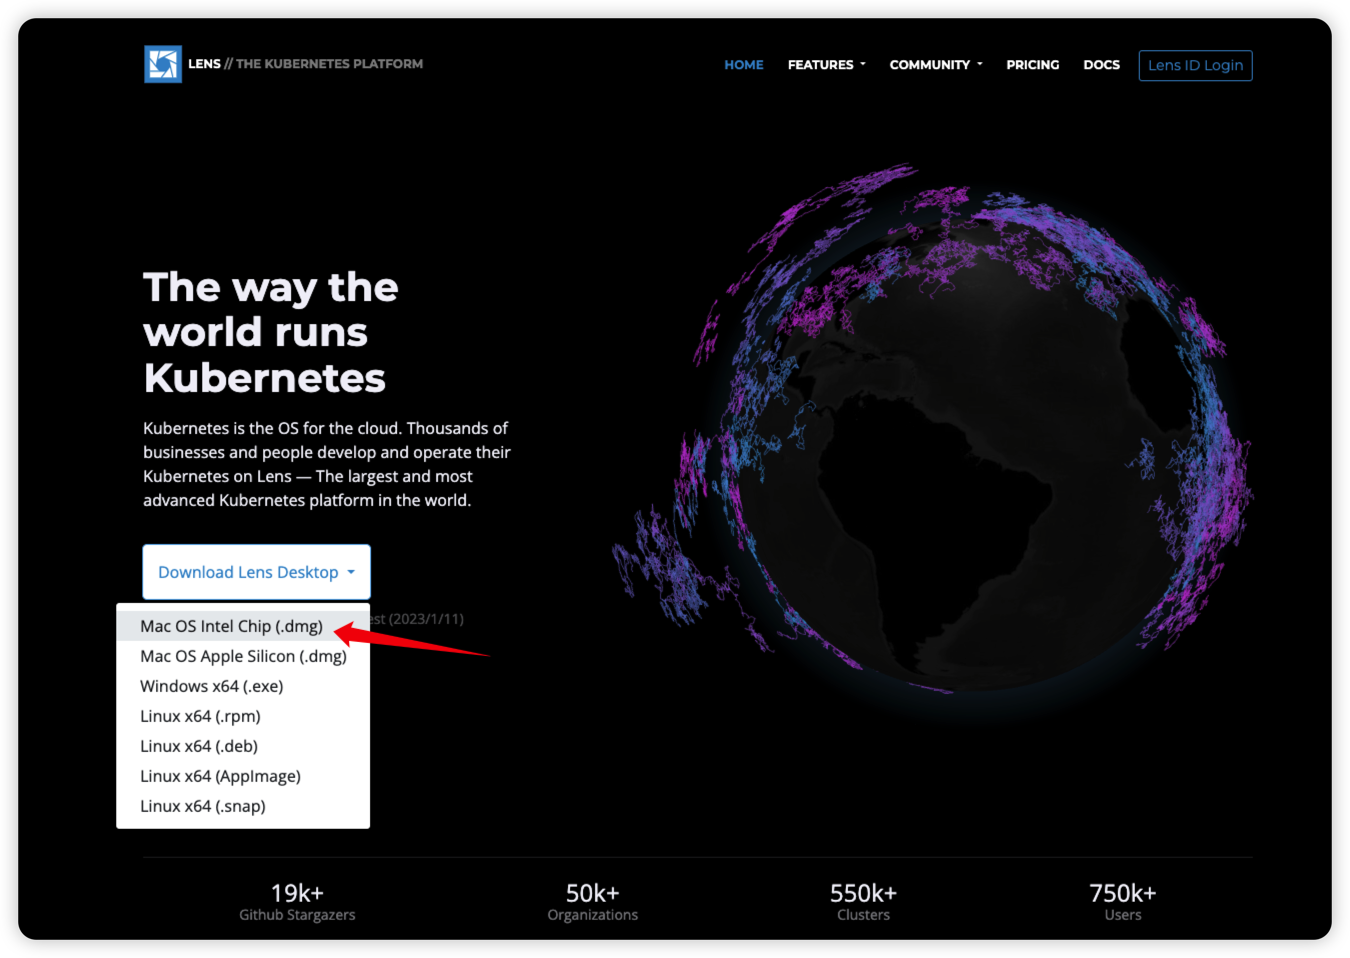Pick Linux x64 (.rpm) option

[x=243, y=716]
